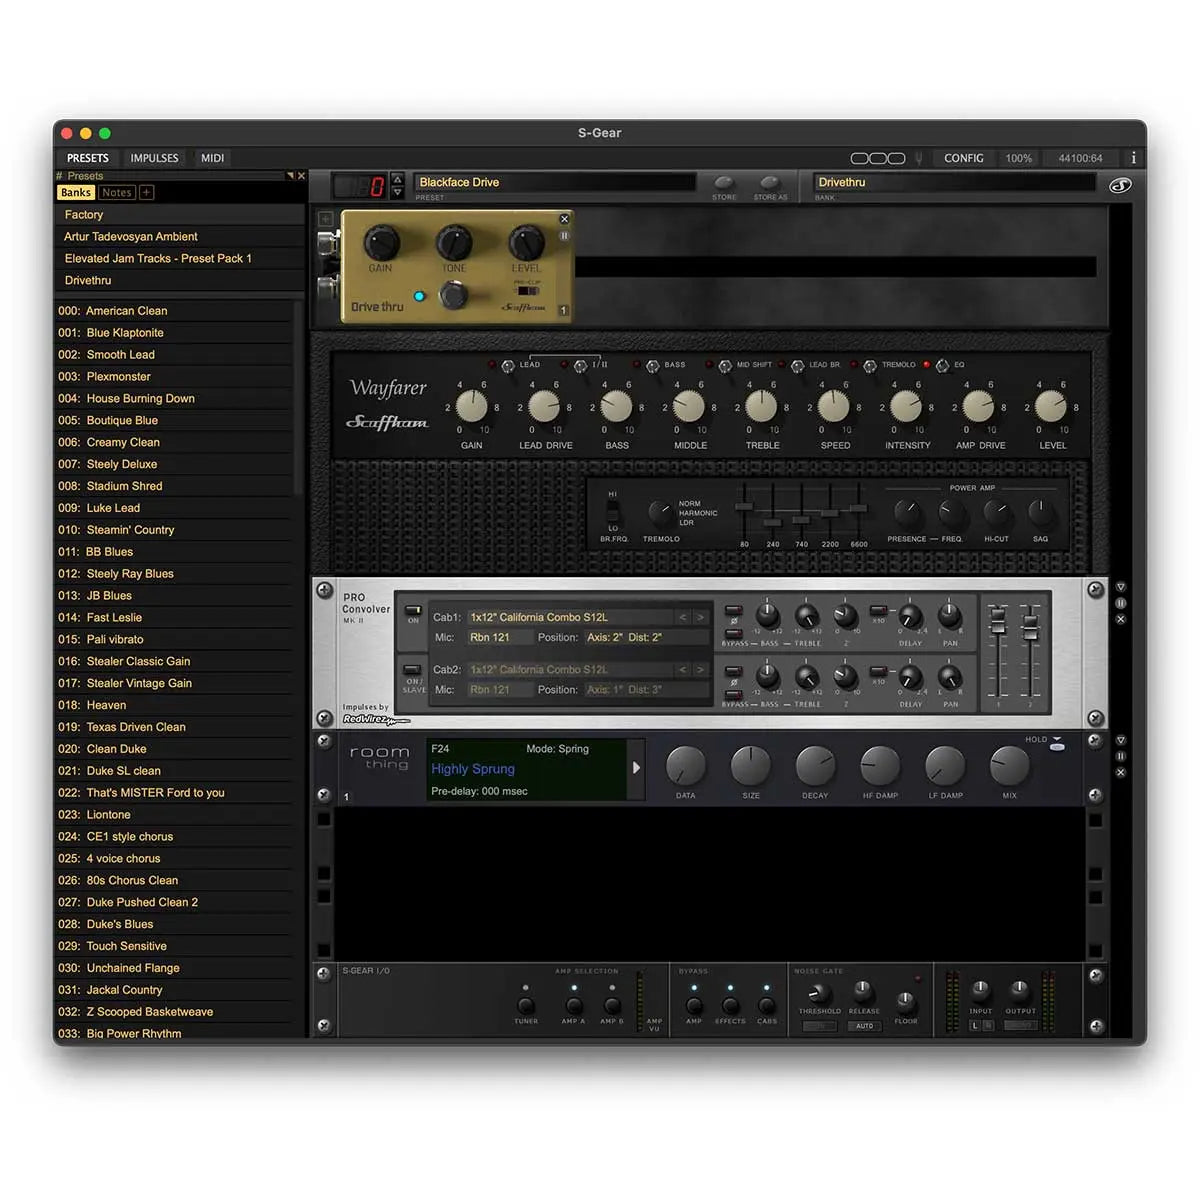Open the Room Thing preset selector arrow
The height and width of the screenshot is (1200, 1200).
click(637, 769)
